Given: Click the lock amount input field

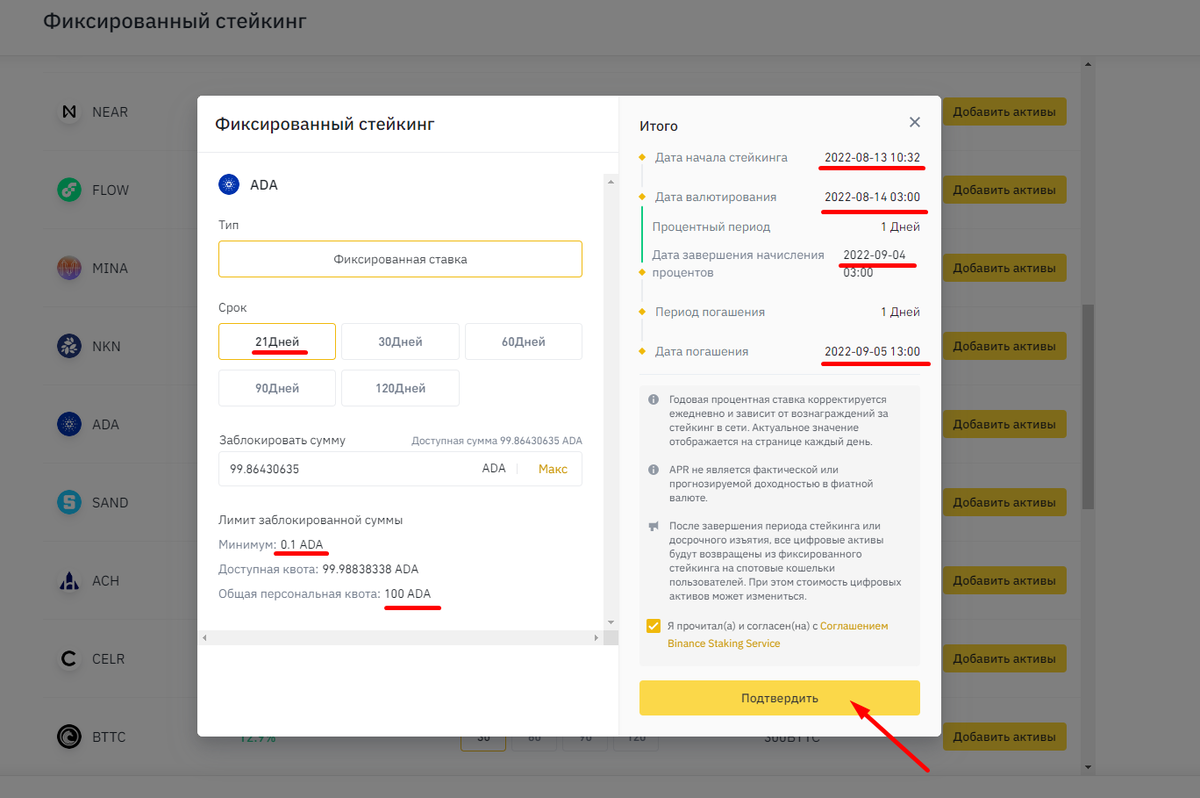Looking at the screenshot, I should [400, 469].
